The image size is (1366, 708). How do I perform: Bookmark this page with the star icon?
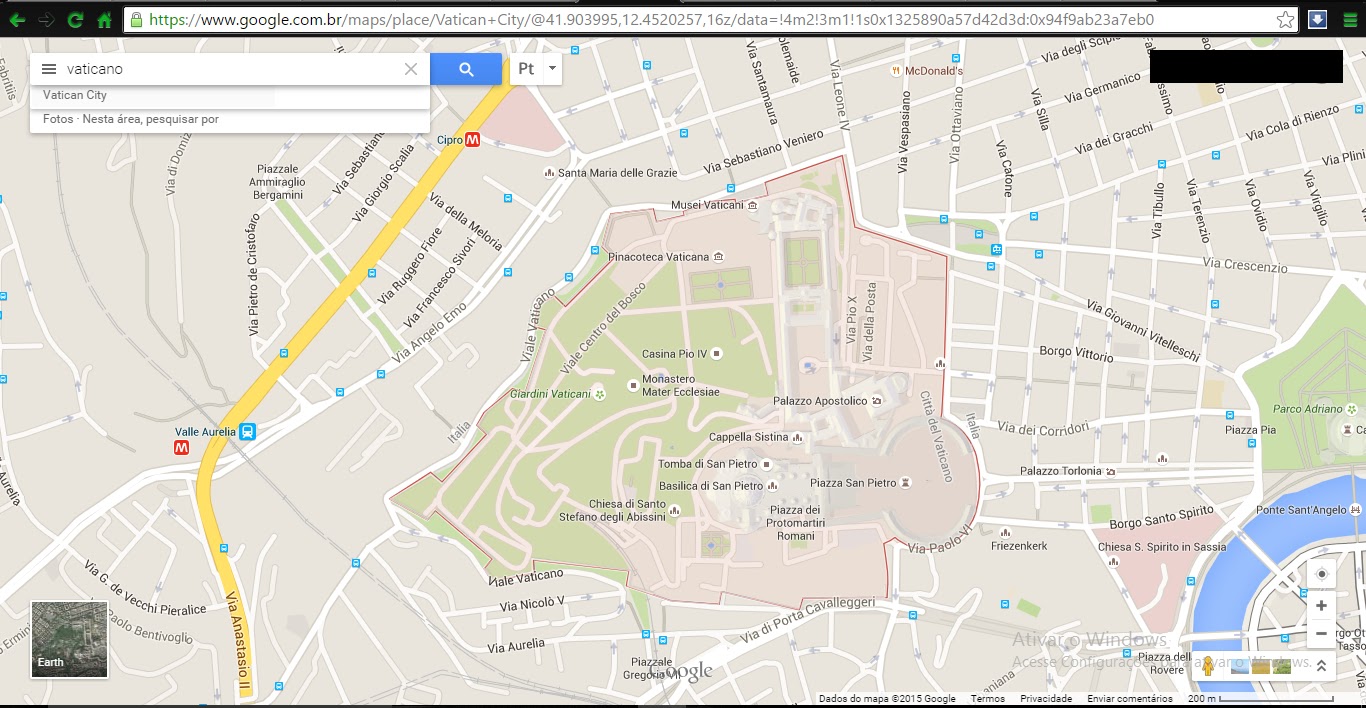point(1286,19)
